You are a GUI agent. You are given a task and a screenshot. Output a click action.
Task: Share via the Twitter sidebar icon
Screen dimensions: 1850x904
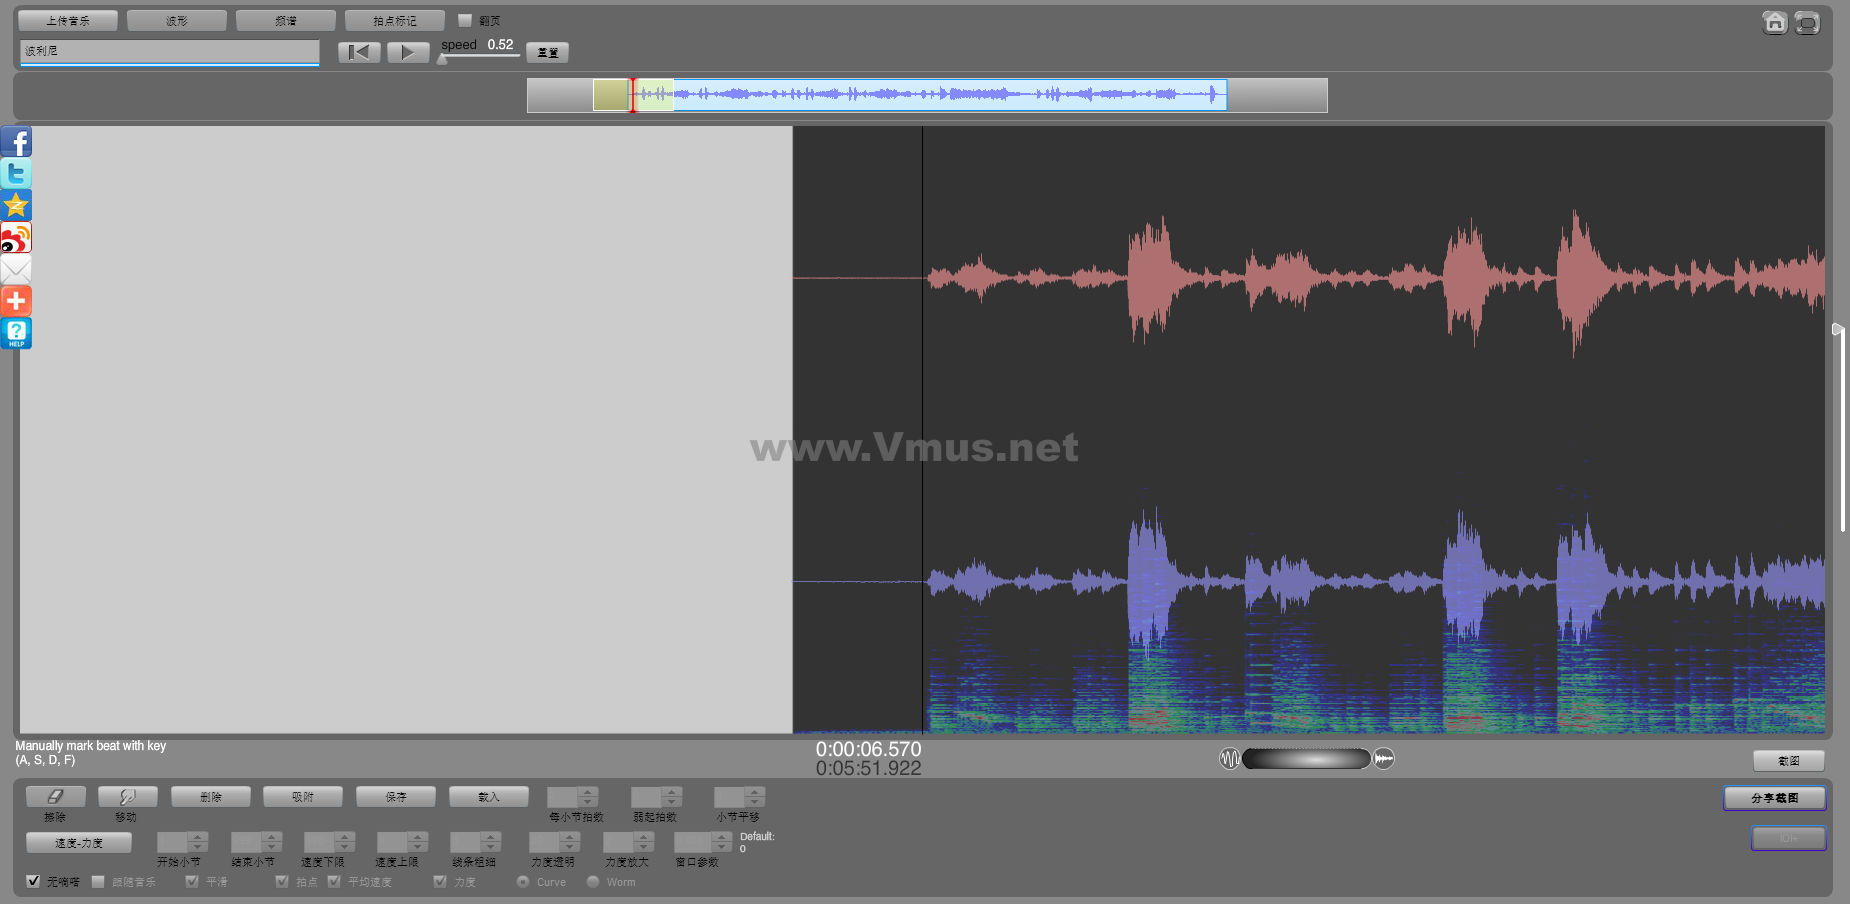click(x=16, y=173)
